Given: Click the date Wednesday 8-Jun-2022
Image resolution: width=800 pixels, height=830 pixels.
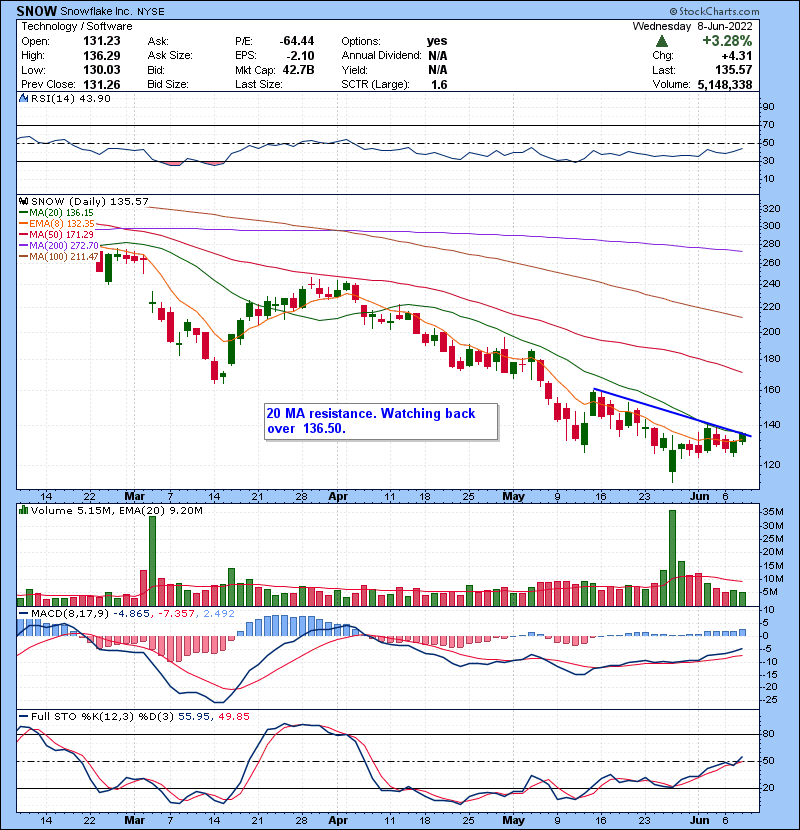Looking at the screenshot, I should [693, 26].
